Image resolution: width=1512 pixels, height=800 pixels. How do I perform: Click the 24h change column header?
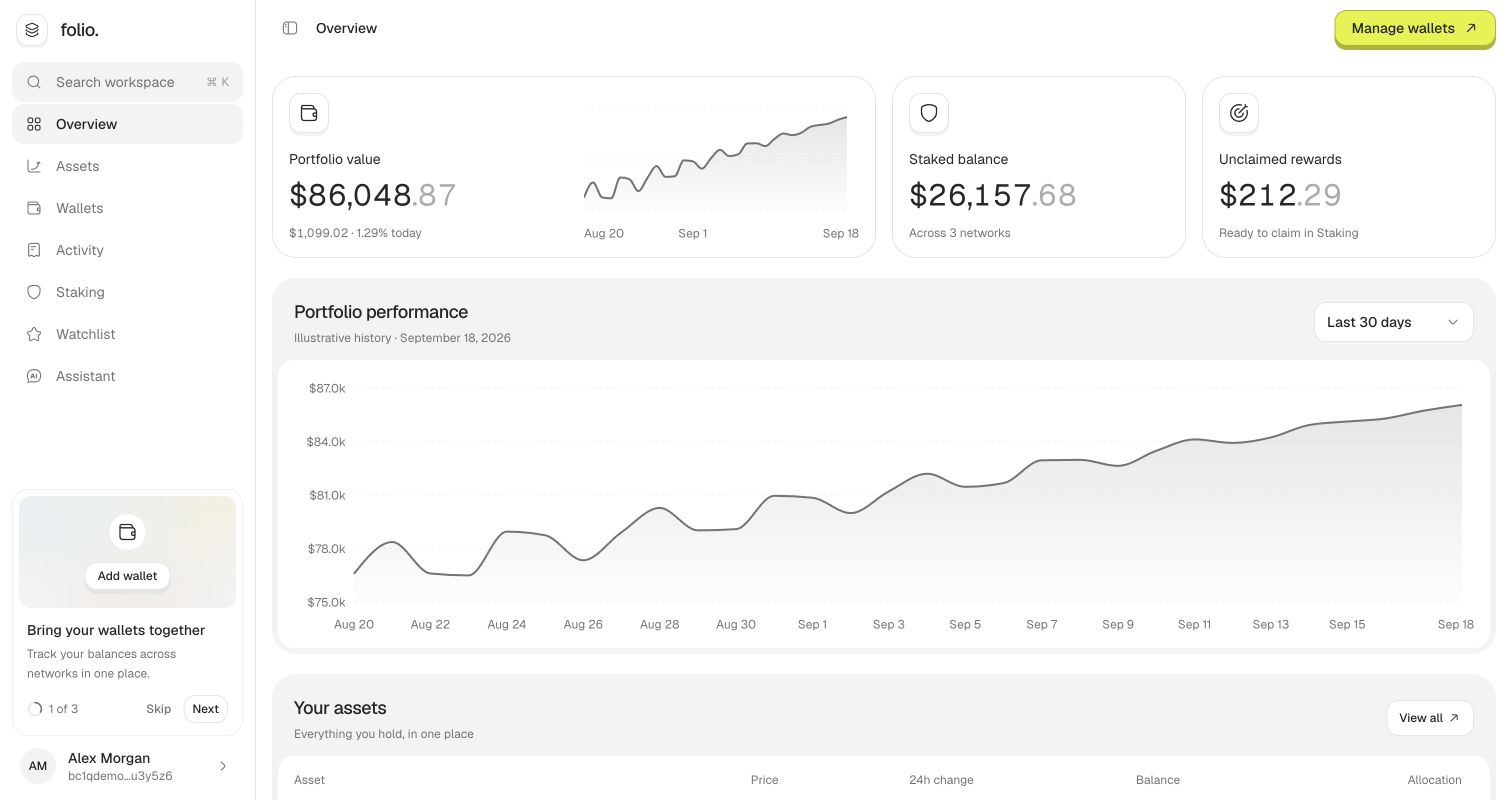[x=941, y=780]
